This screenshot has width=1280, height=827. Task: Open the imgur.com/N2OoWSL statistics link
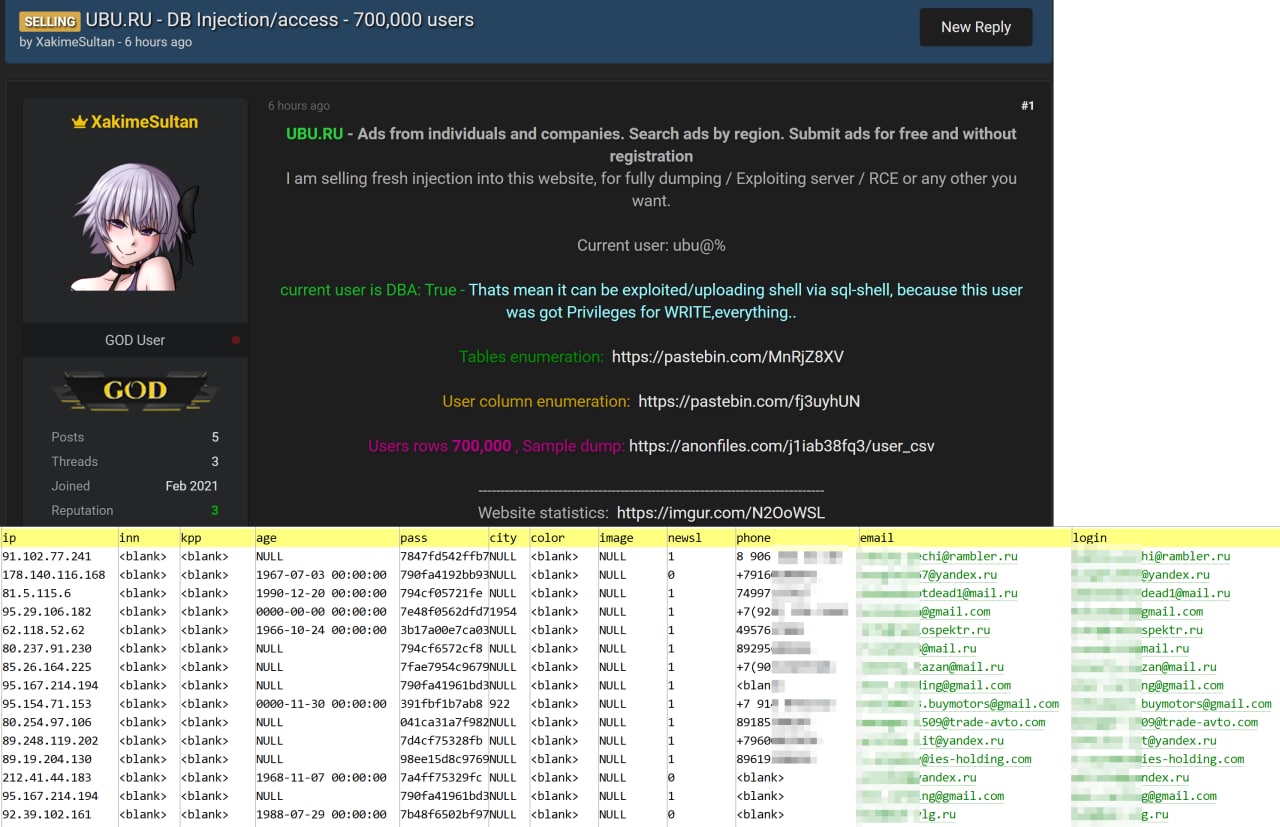(x=721, y=513)
